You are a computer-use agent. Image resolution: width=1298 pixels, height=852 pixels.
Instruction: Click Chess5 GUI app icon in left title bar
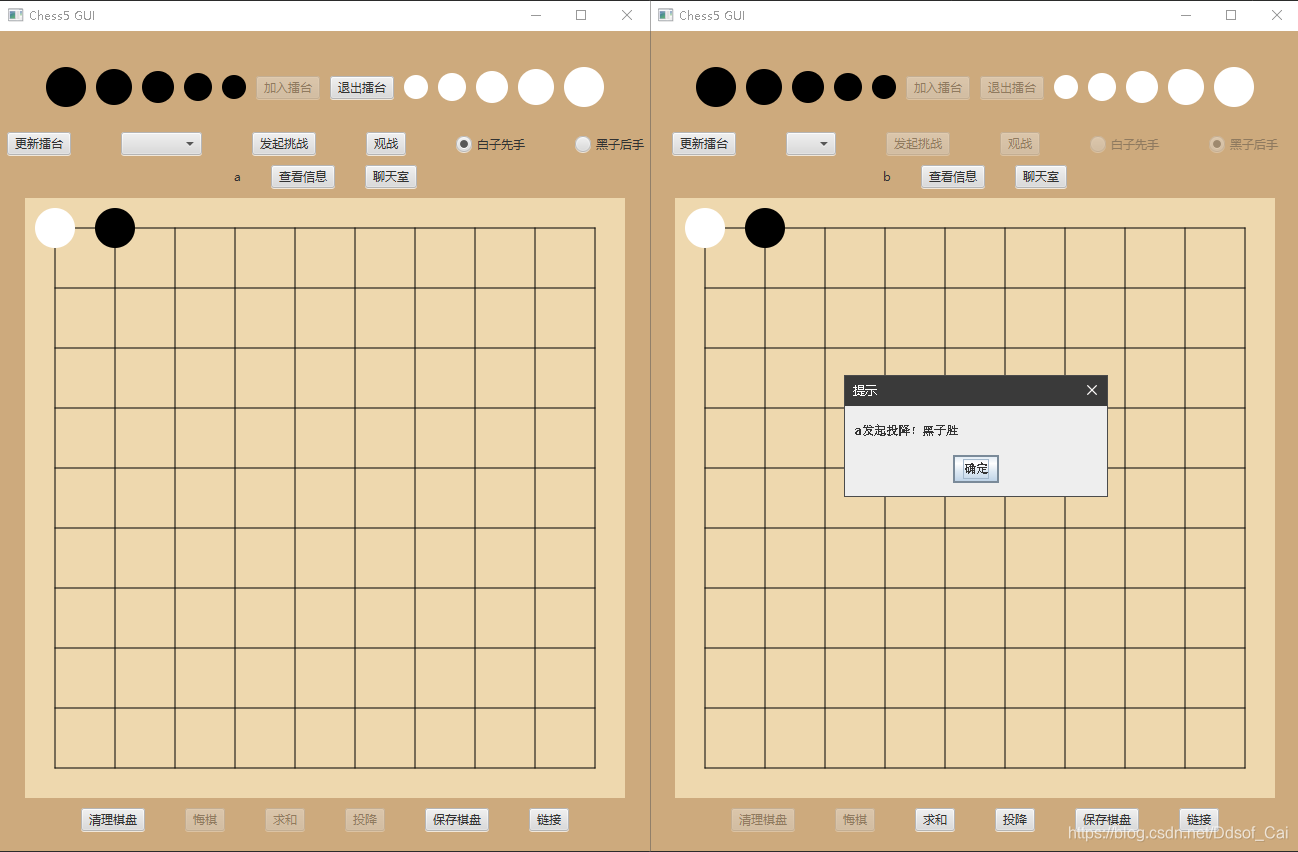click(x=15, y=15)
